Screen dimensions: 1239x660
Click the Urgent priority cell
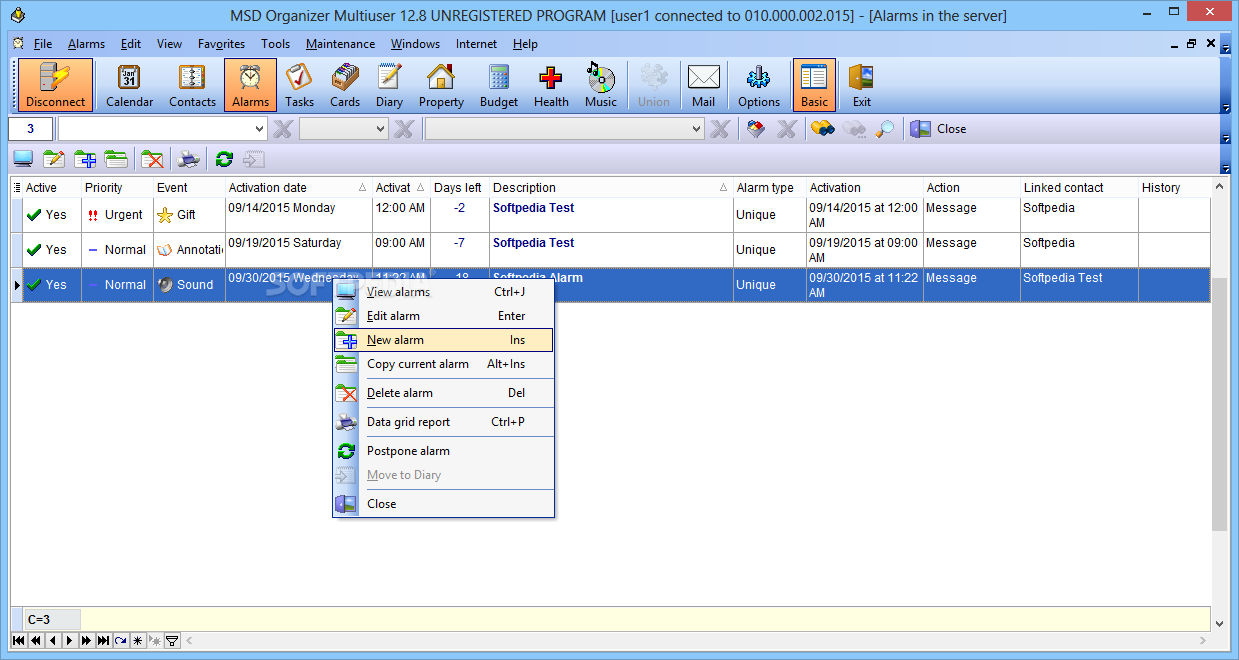117,215
